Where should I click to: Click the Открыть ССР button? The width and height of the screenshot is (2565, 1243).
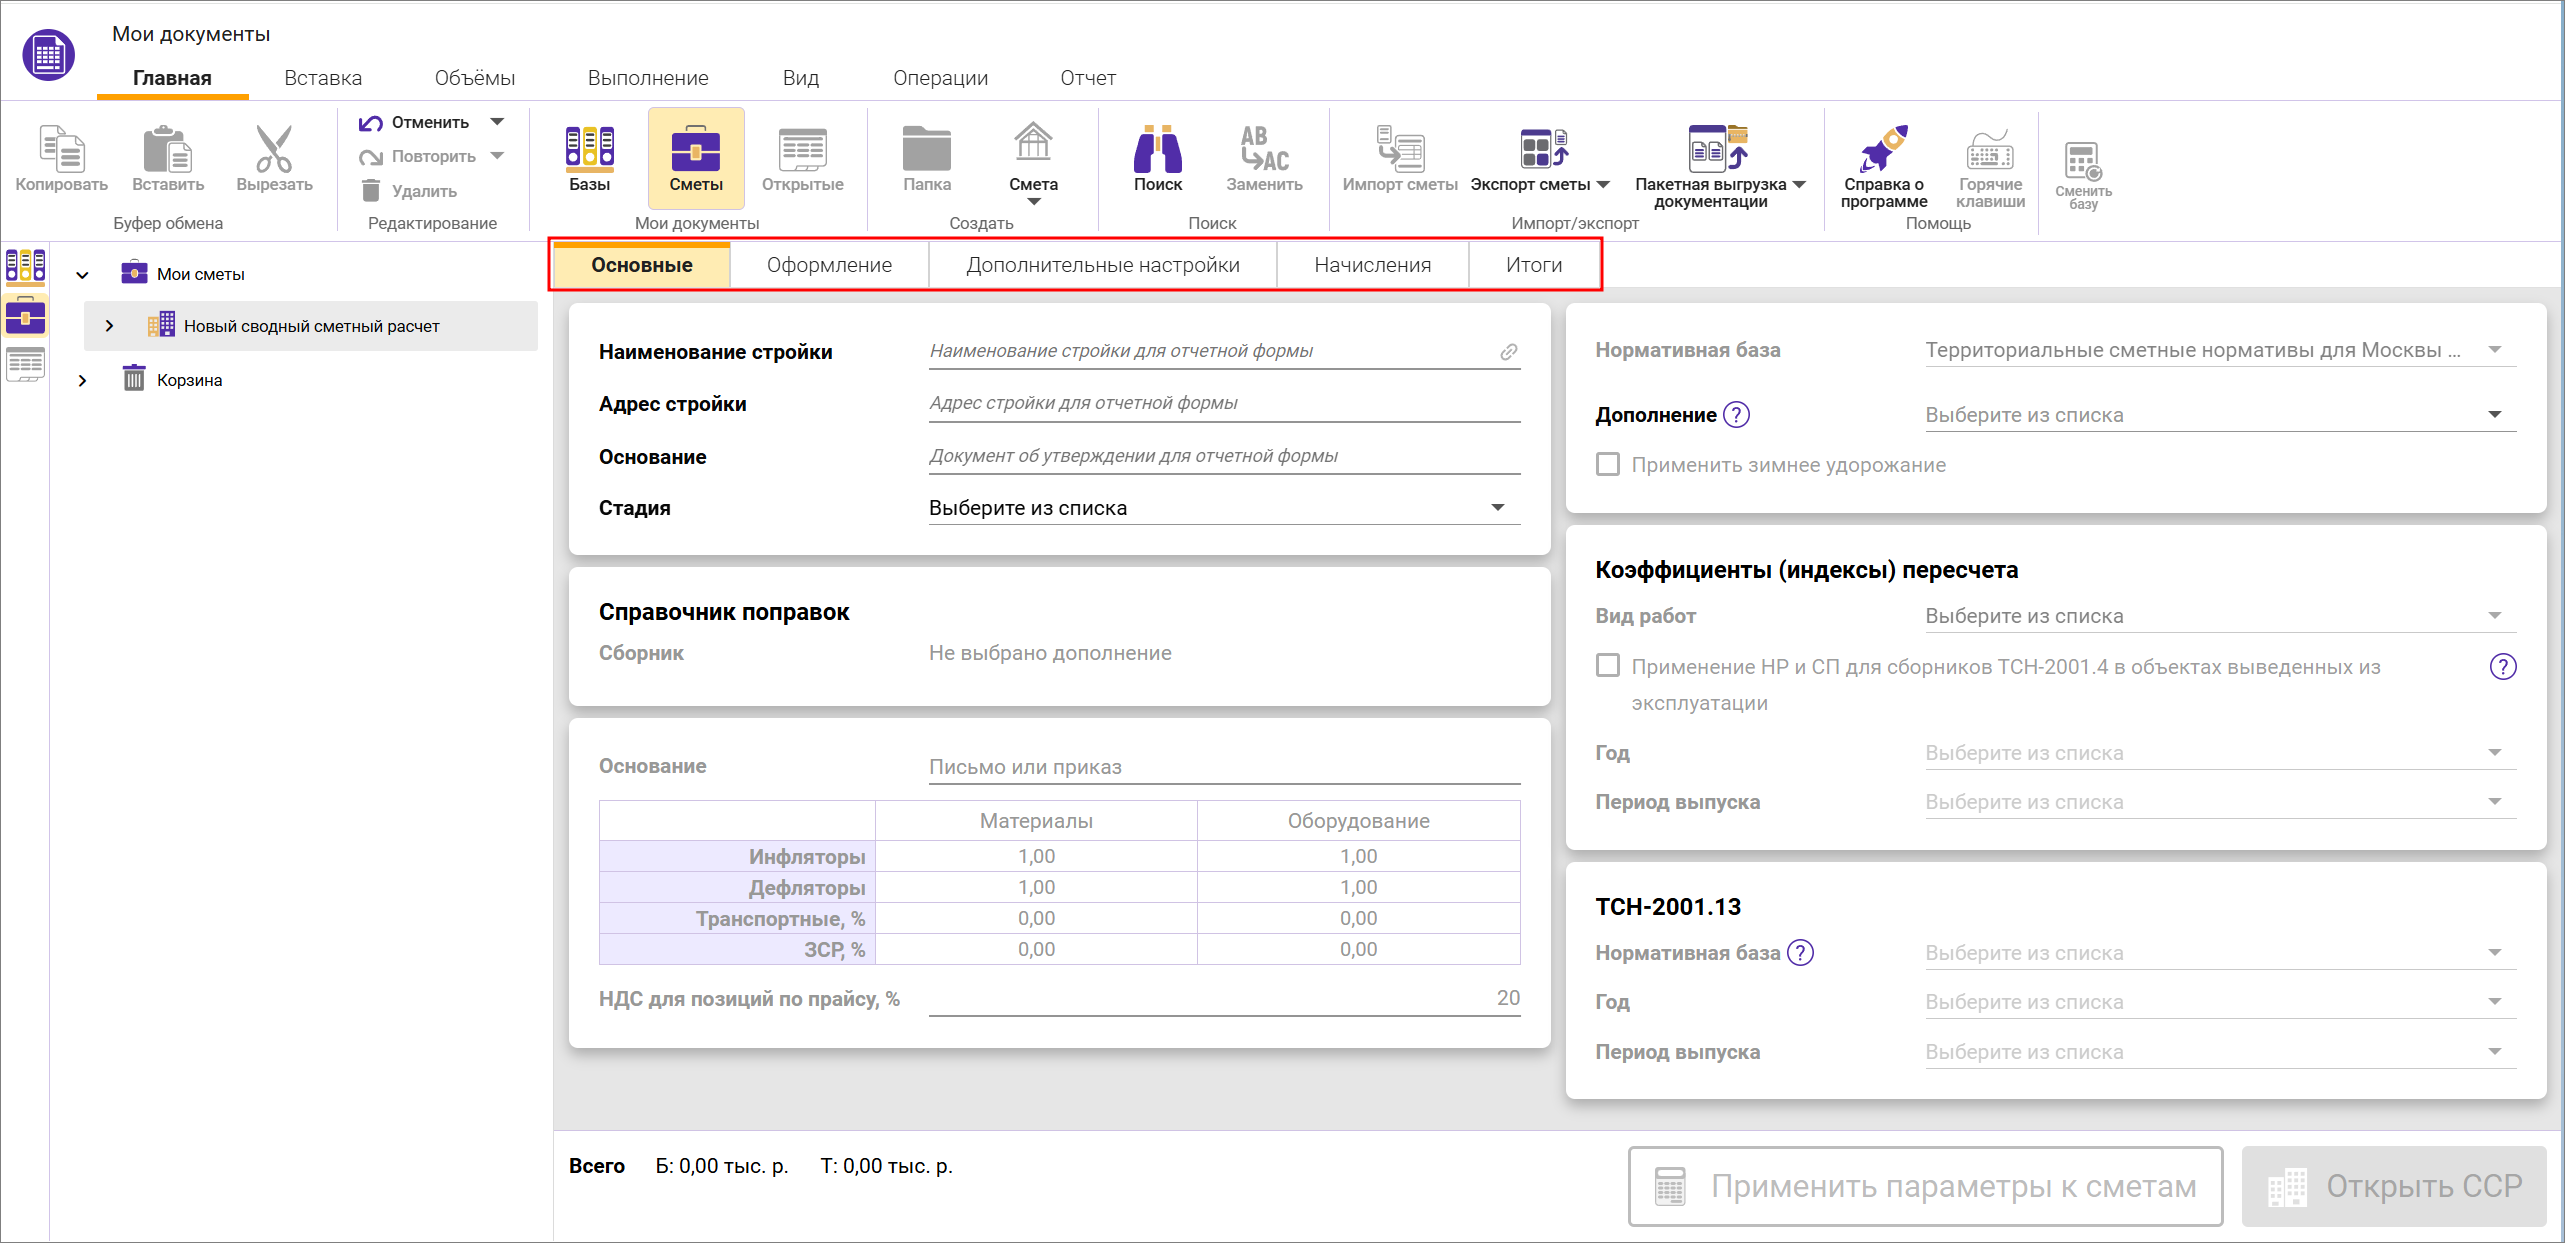2394,1186
